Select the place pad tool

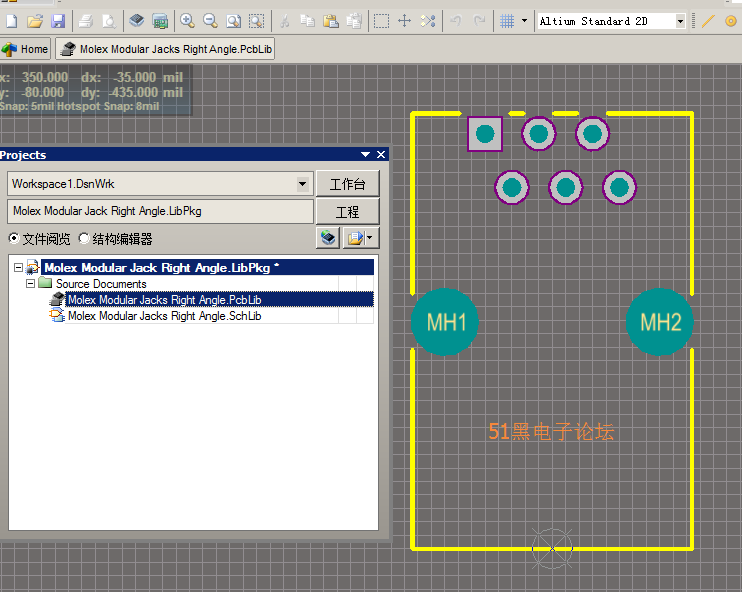731,21
